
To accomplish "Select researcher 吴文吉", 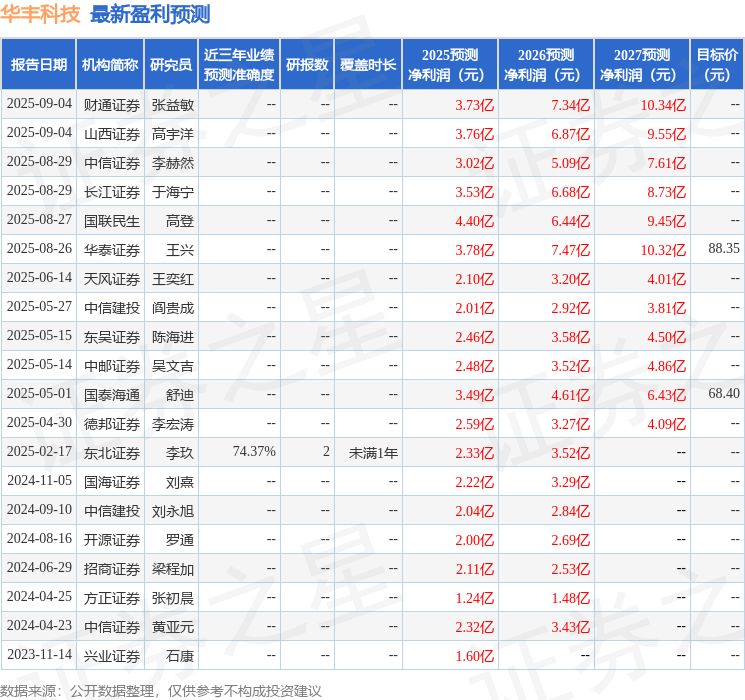I will 173,366.
